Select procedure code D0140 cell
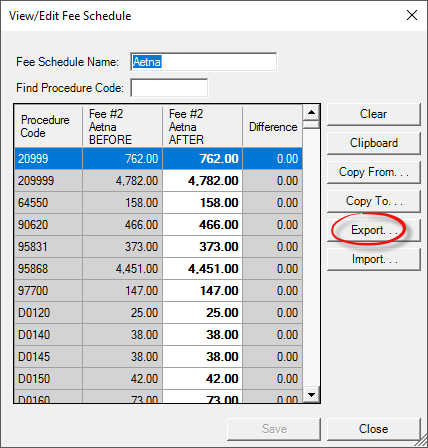 pyautogui.click(x=49, y=335)
